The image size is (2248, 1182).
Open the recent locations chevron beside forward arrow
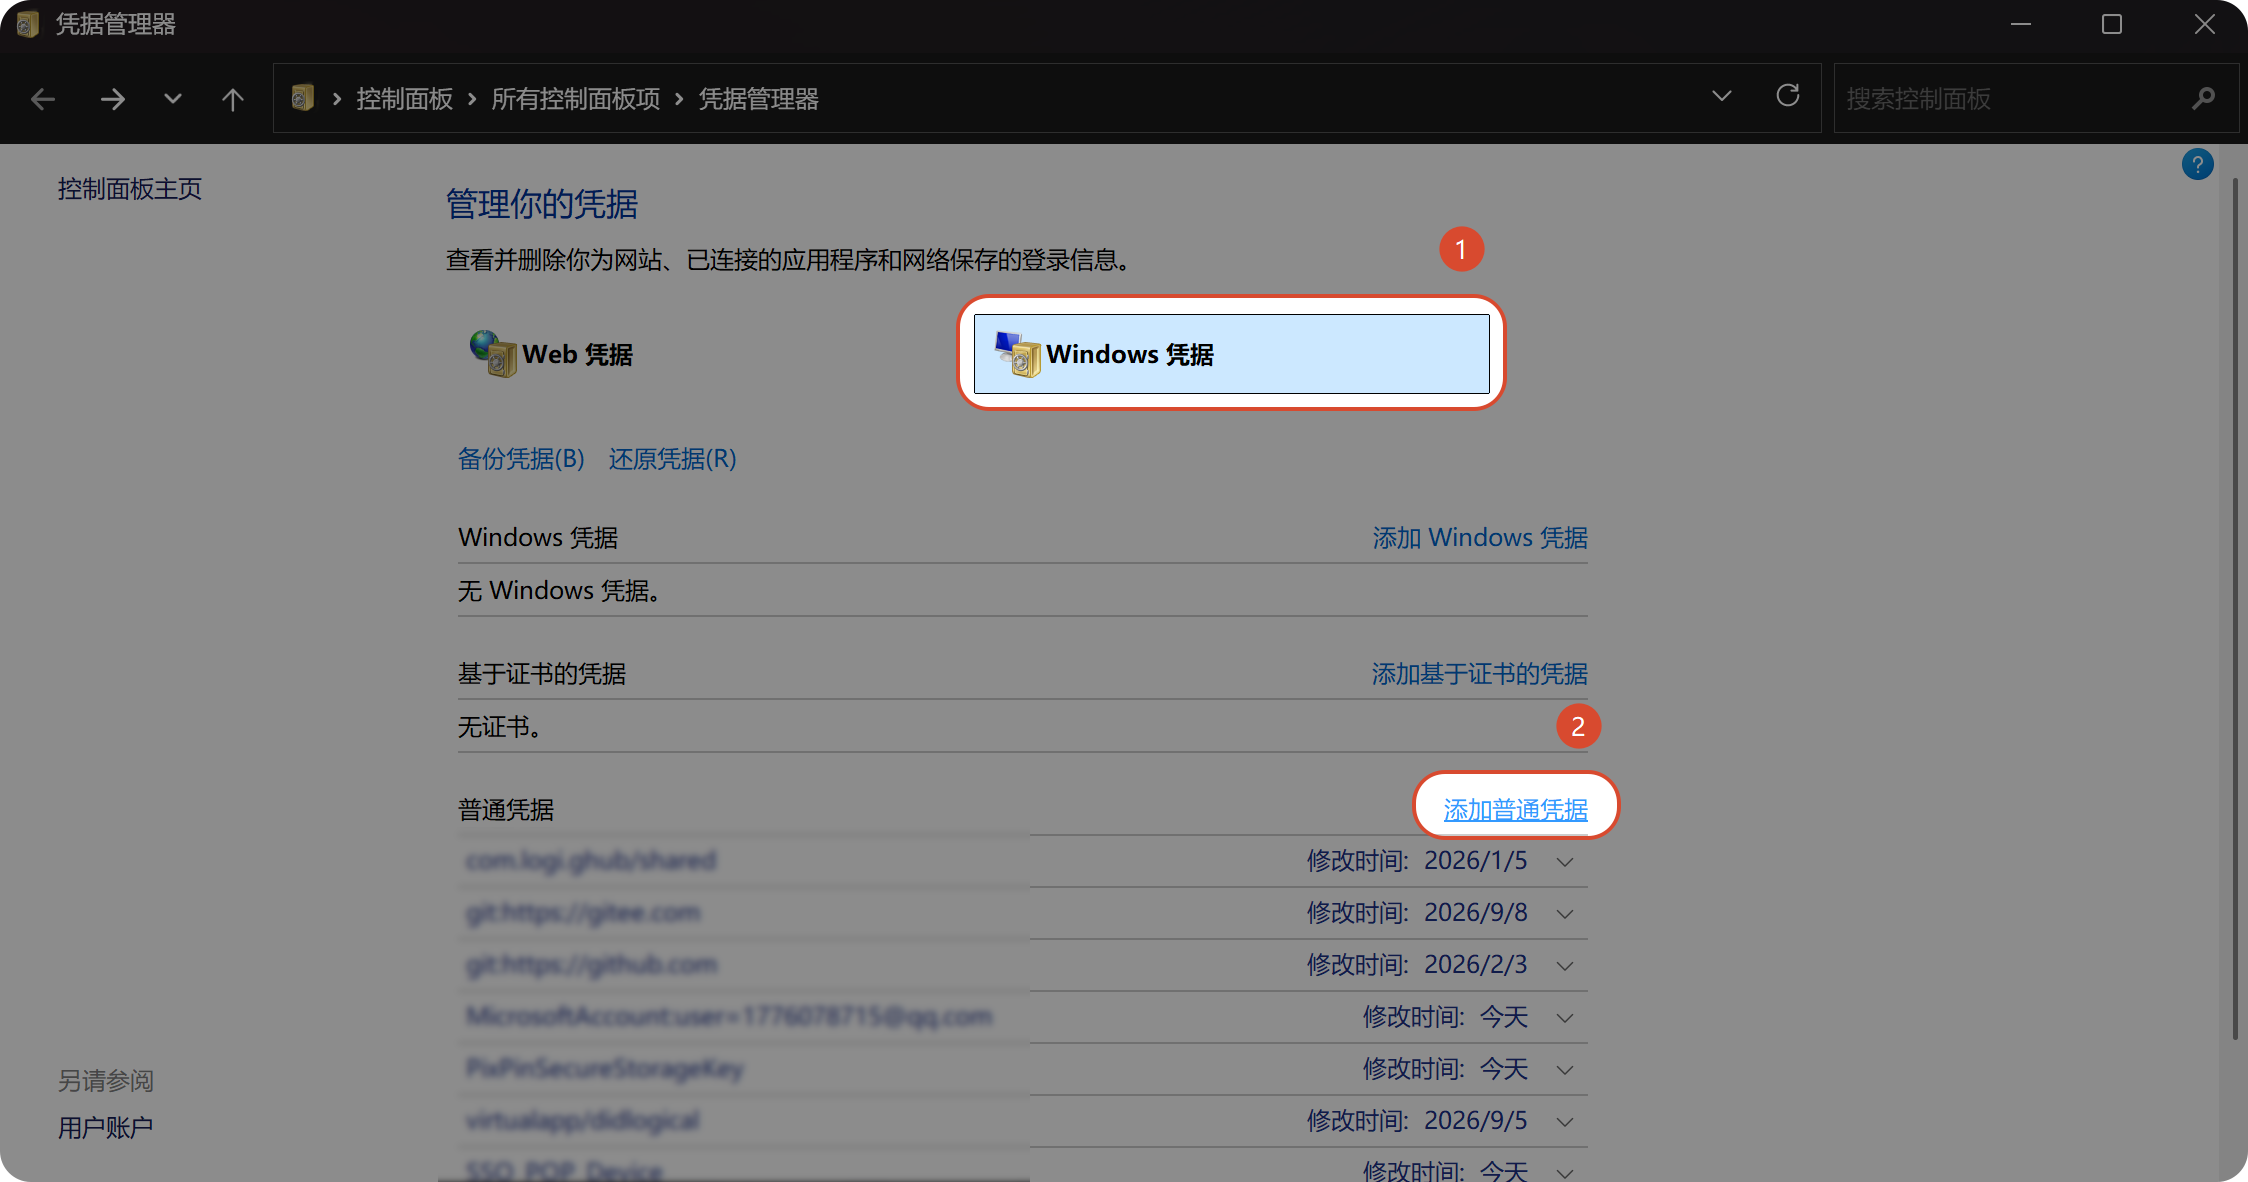point(173,99)
